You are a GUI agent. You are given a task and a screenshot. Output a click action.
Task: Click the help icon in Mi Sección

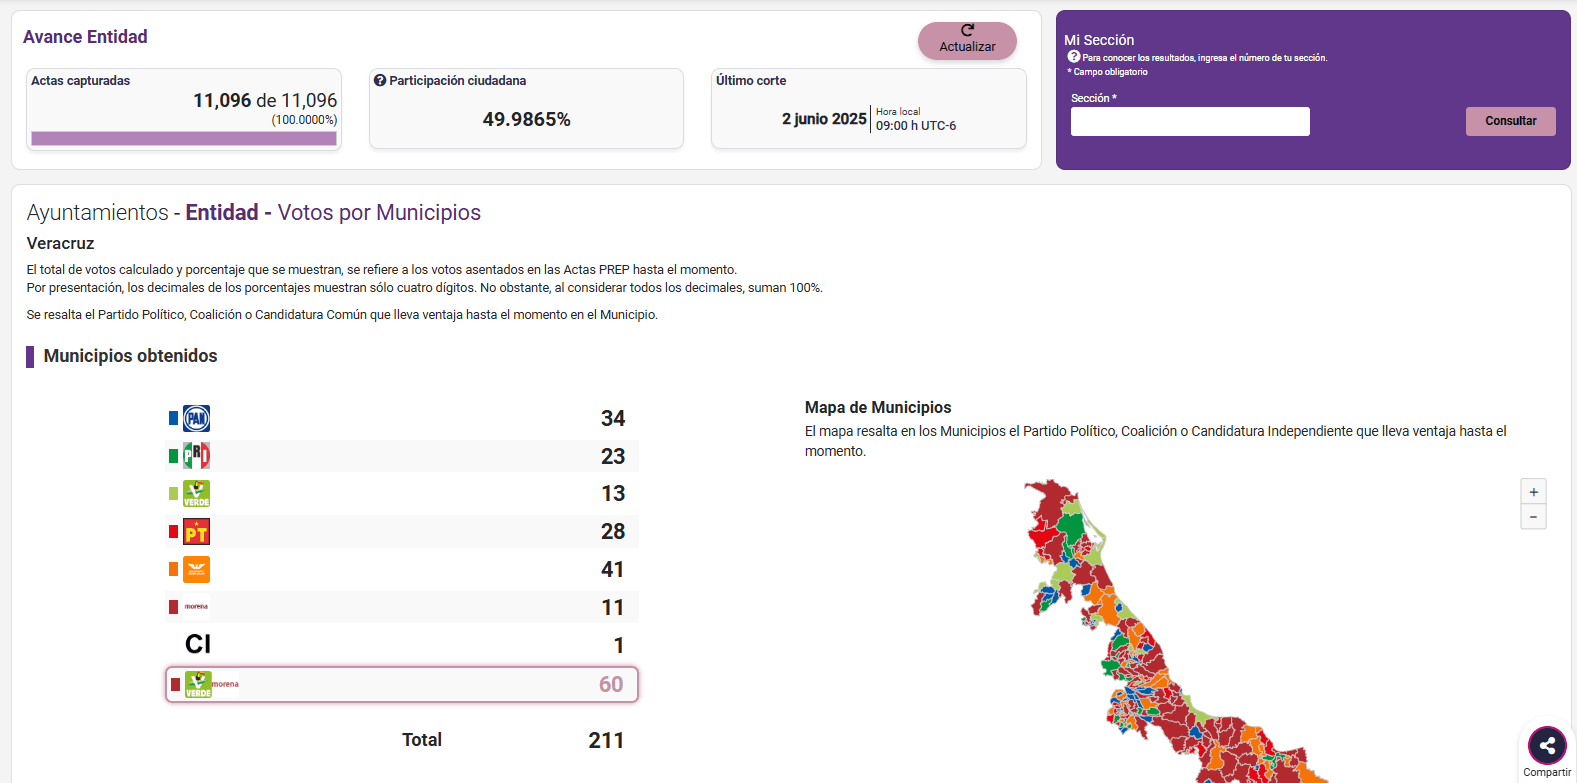click(x=1073, y=57)
